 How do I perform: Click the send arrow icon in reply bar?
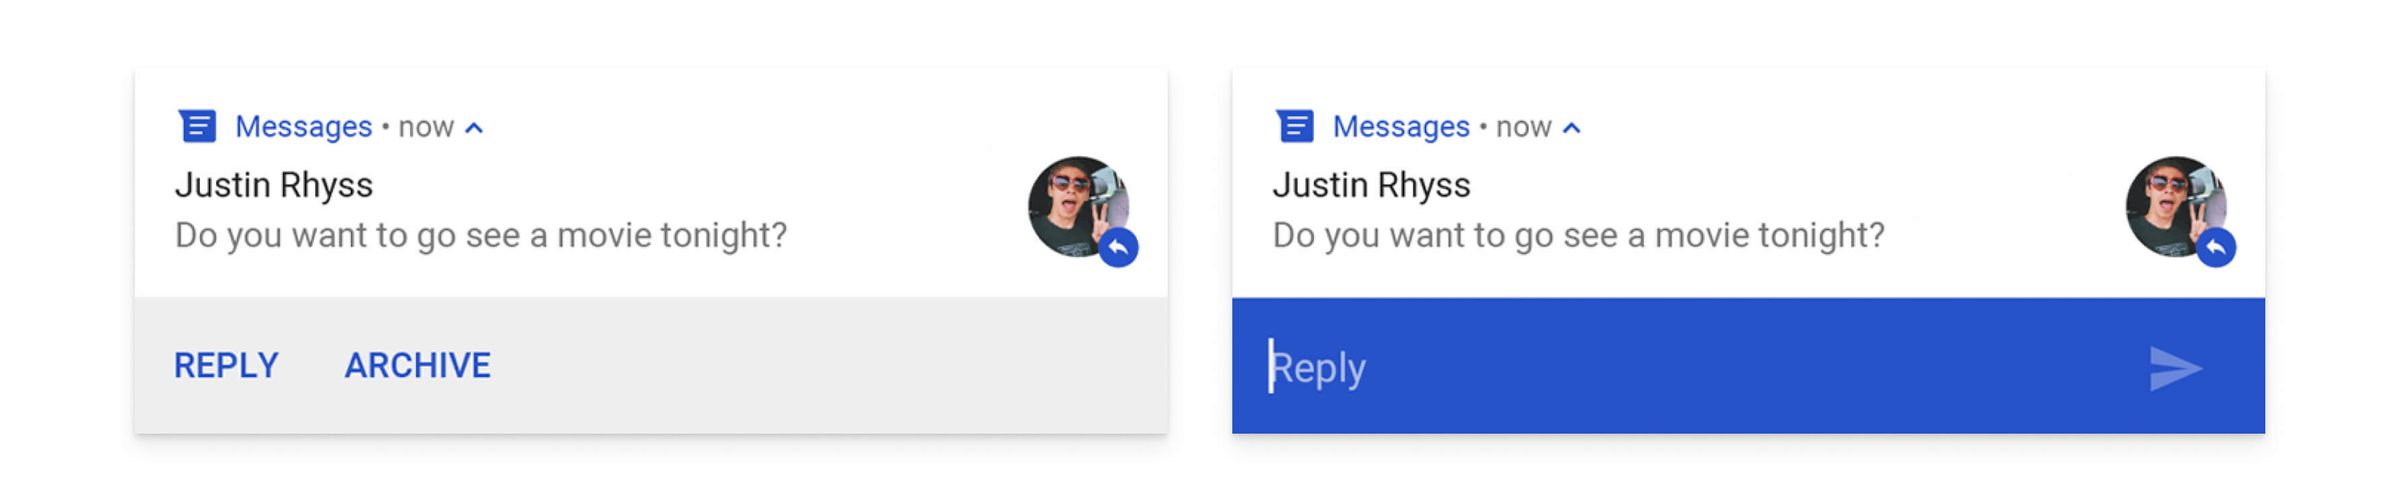pos(2175,368)
